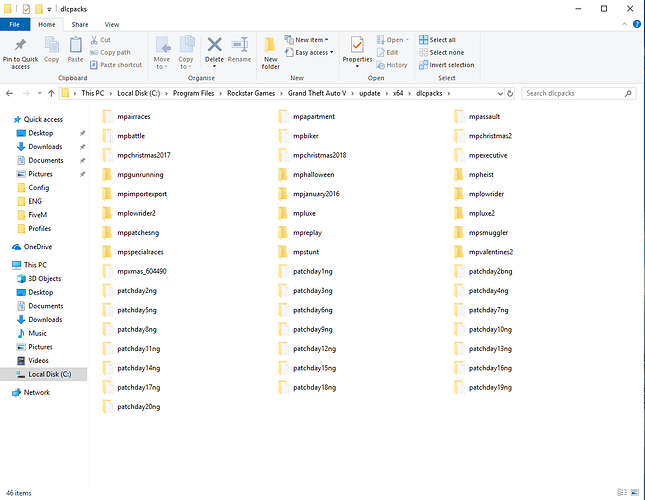This screenshot has height=500, width=645.
Task: Open the mpheist folder icon
Action: pos(459,175)
